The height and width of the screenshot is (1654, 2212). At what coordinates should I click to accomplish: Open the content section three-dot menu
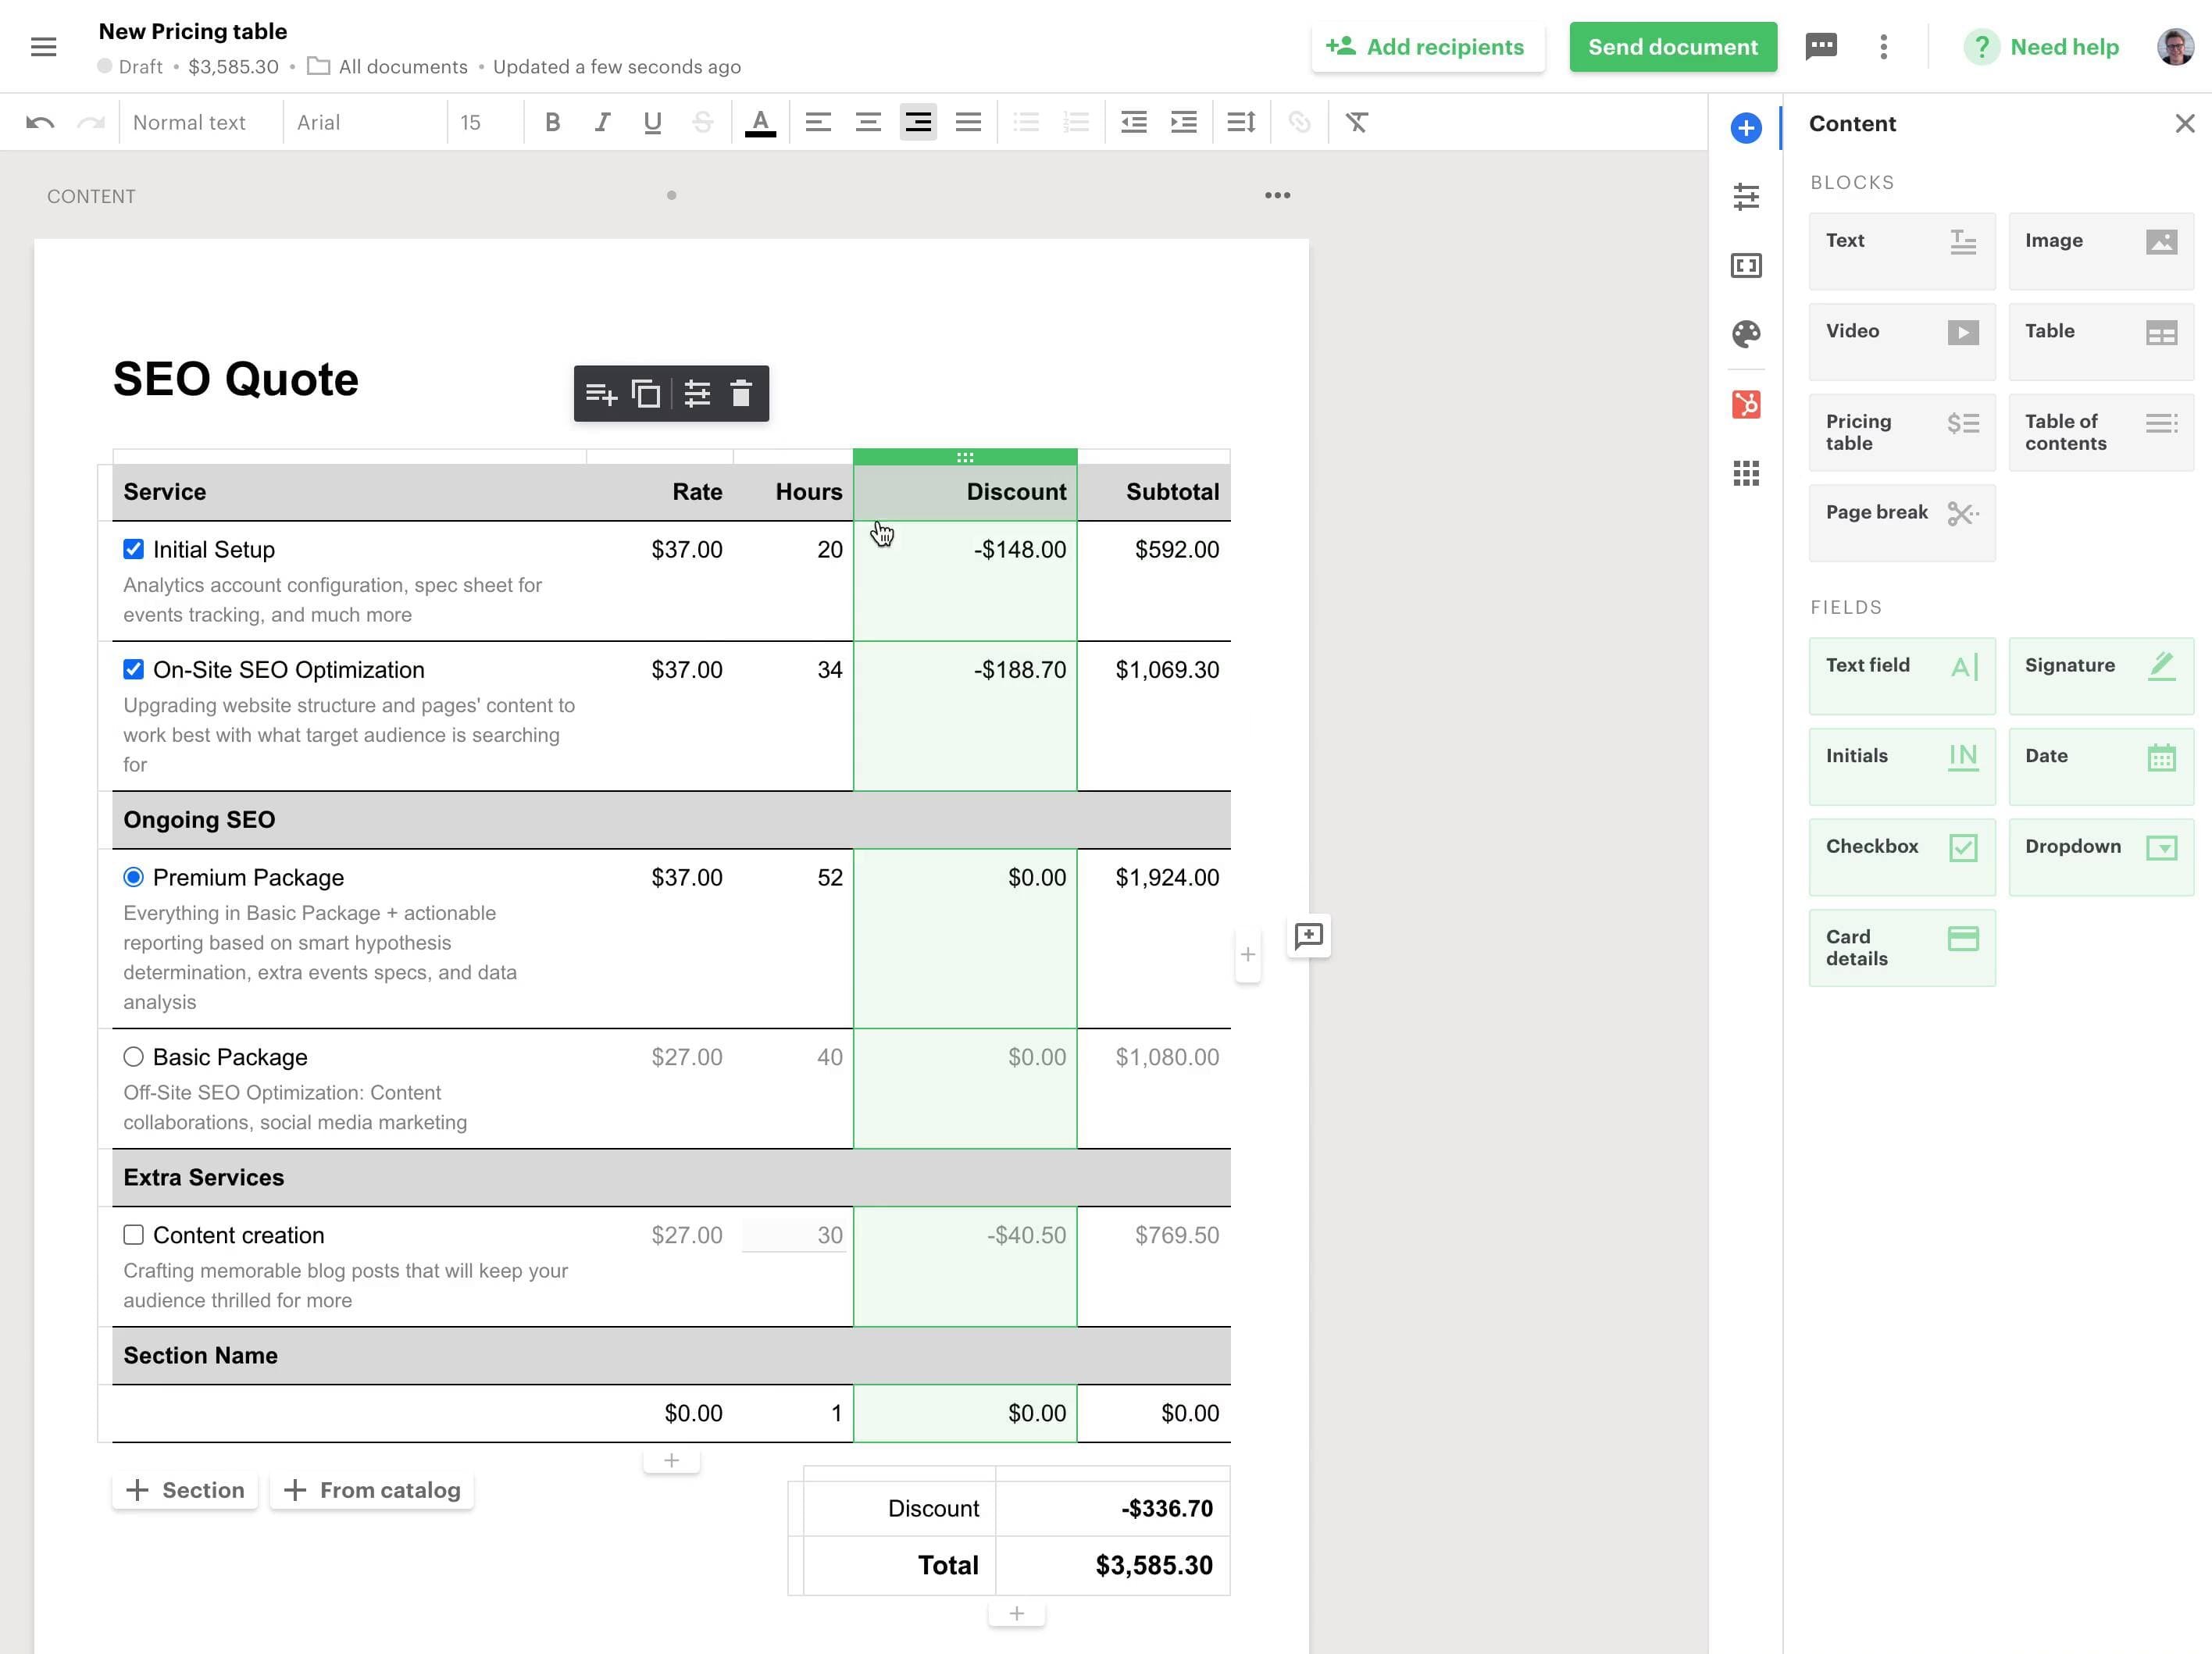coord(1277,195)
